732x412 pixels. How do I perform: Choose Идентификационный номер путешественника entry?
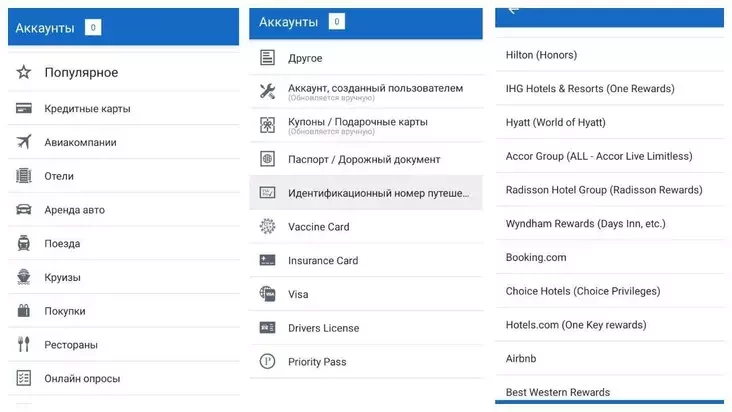(x=366, y=193)
